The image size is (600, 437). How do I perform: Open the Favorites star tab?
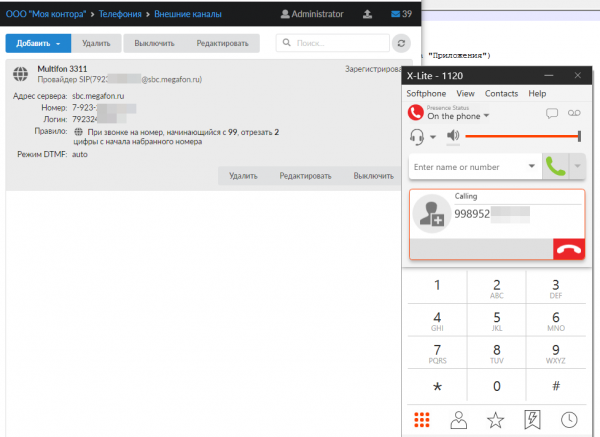pyautogui.click(x=494, y=420)
